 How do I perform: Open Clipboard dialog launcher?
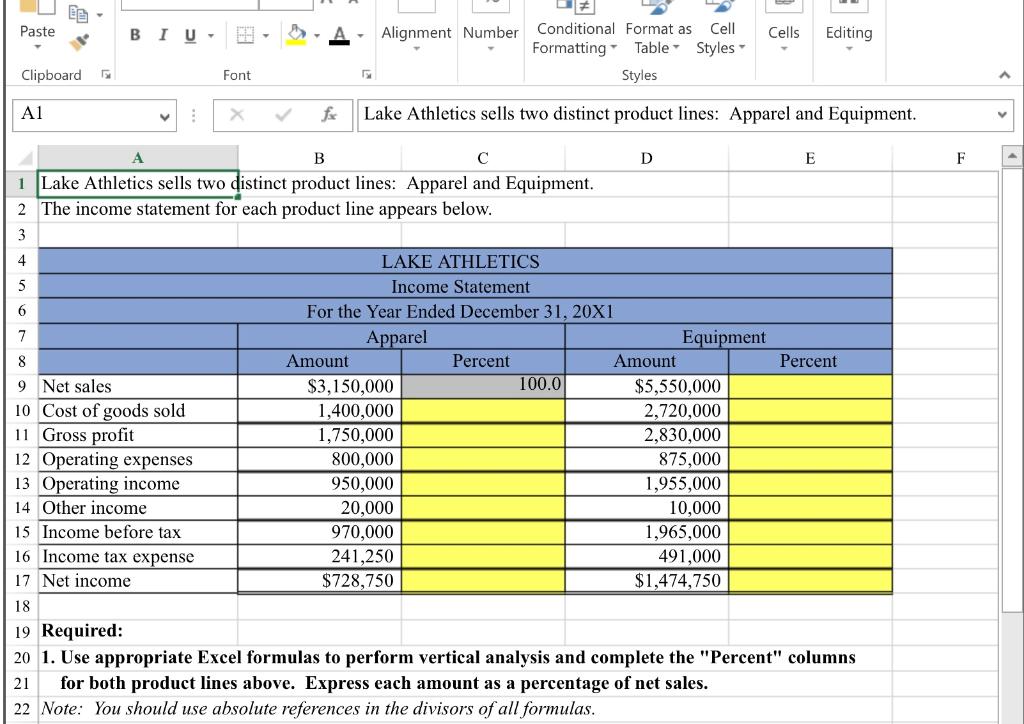pos(105,74)
